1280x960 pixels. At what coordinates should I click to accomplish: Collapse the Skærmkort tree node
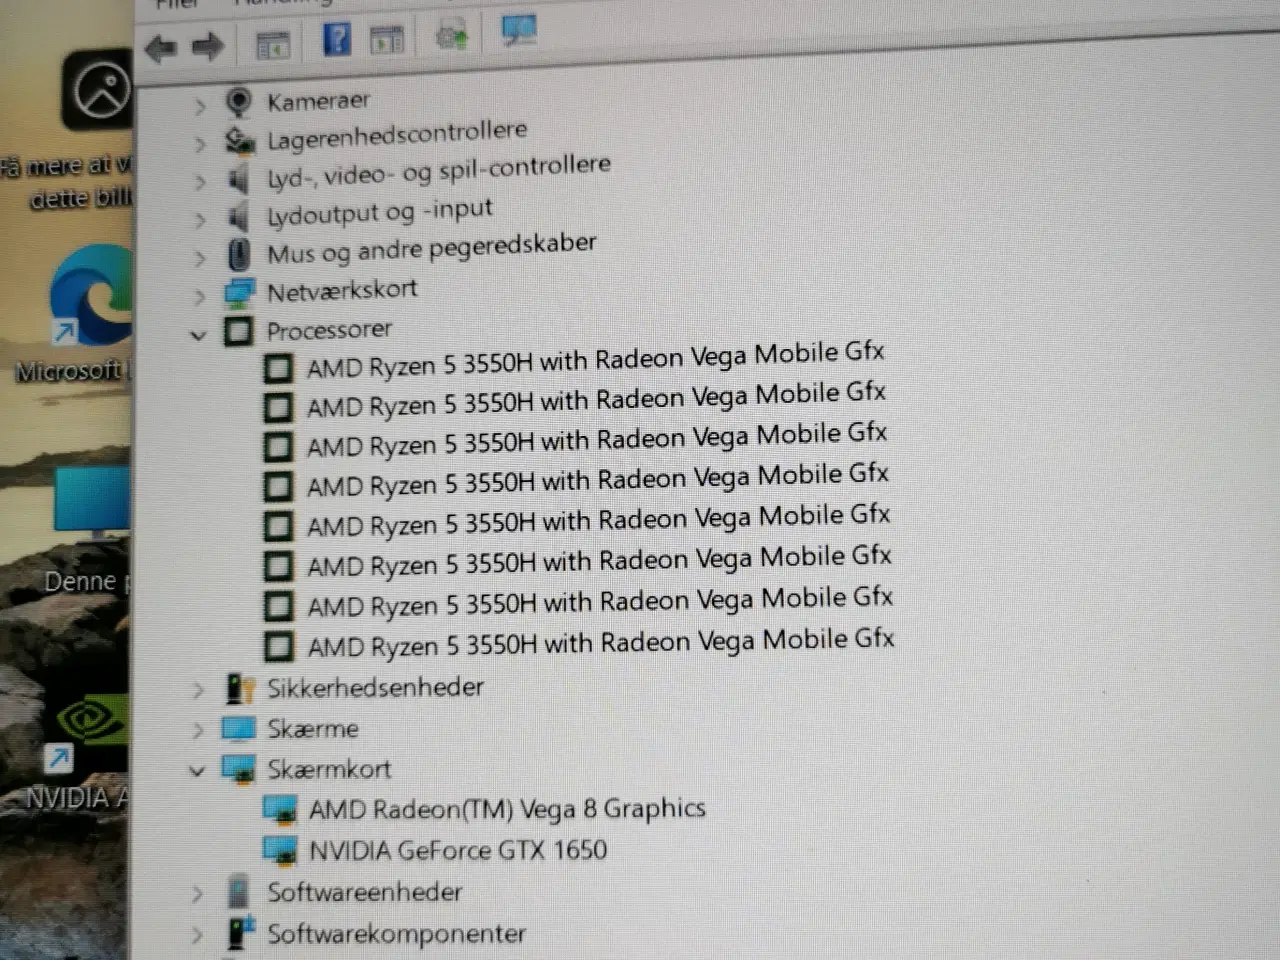[x=197, y=772]
